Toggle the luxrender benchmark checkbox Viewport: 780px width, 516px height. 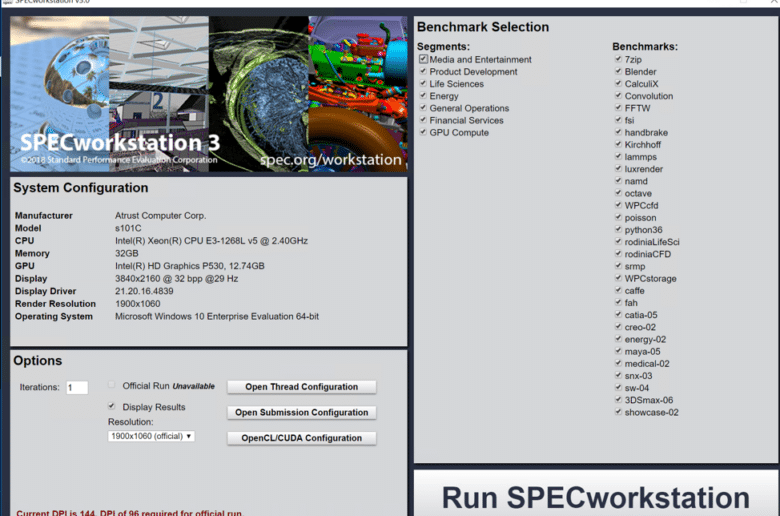point(618,168)
